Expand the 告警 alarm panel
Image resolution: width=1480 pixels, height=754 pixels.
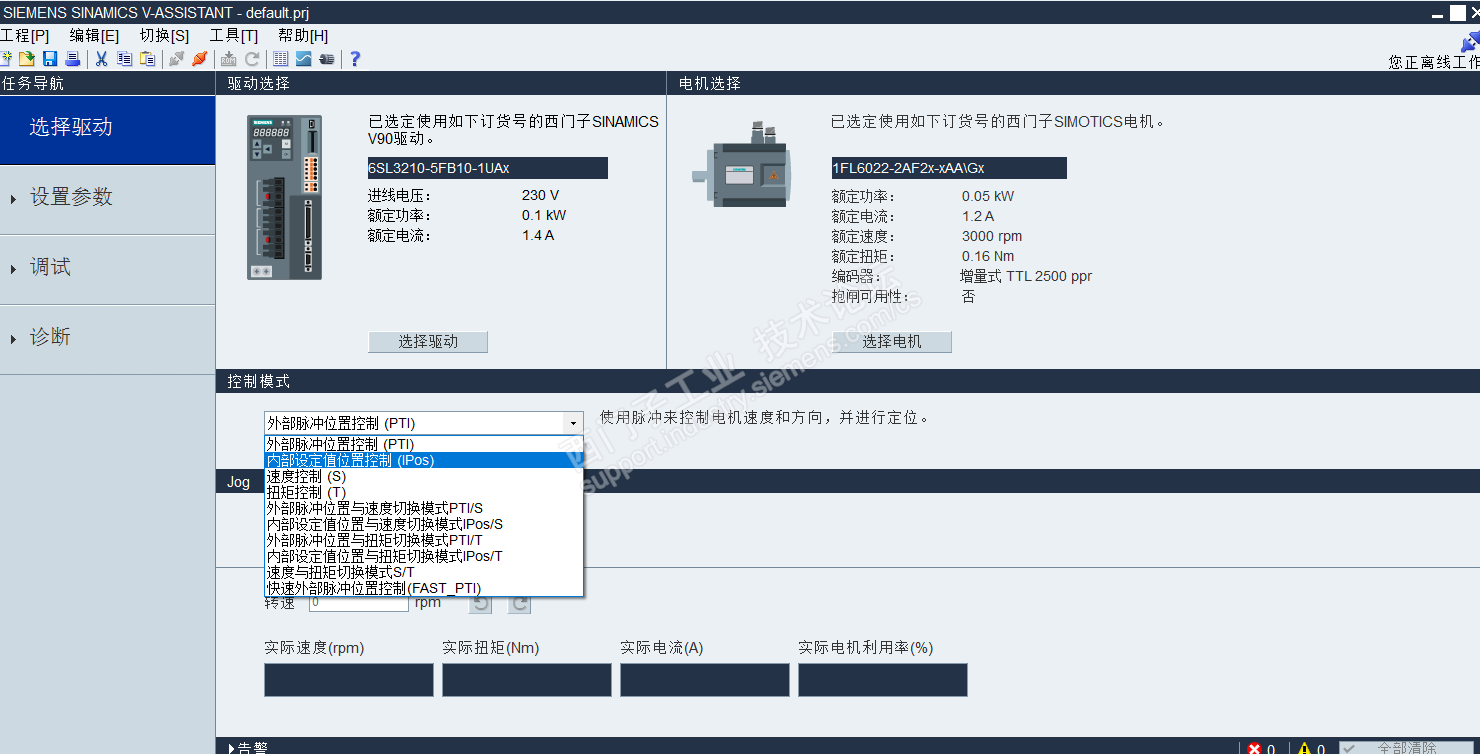pyautogui.click(x=248, y=747)
